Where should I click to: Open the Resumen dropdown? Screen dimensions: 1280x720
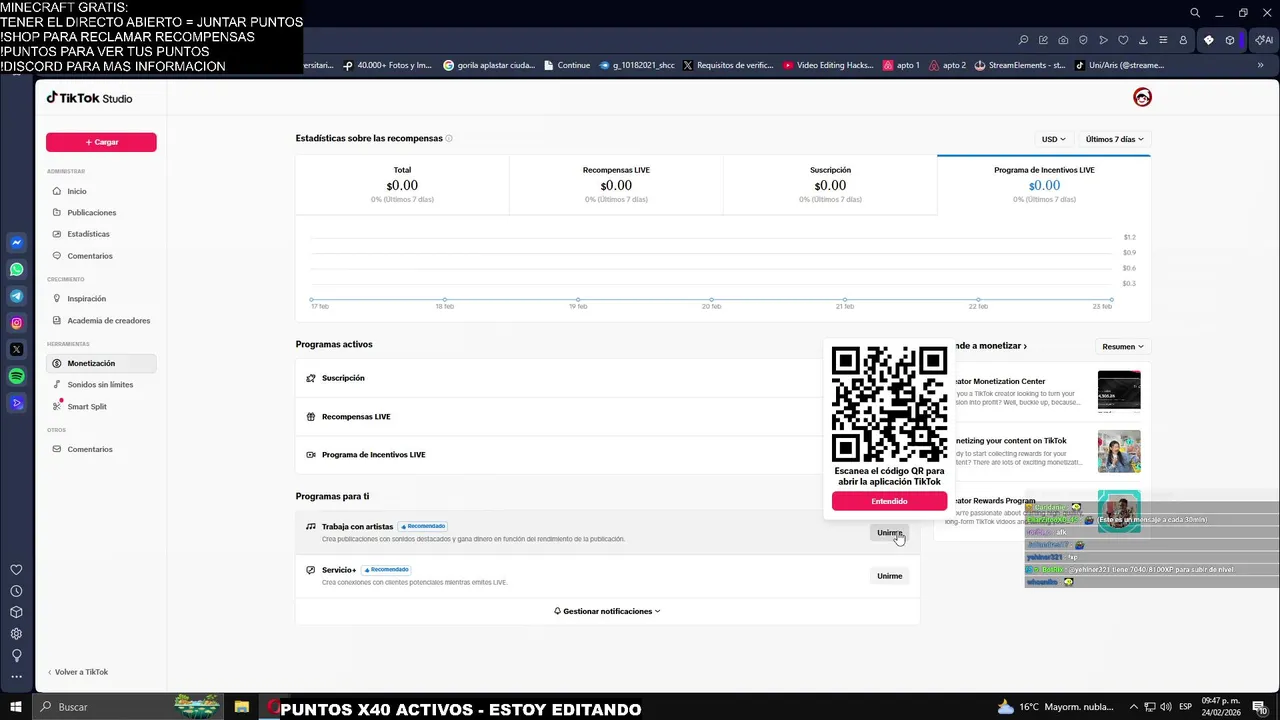(x=1122, y=346)
